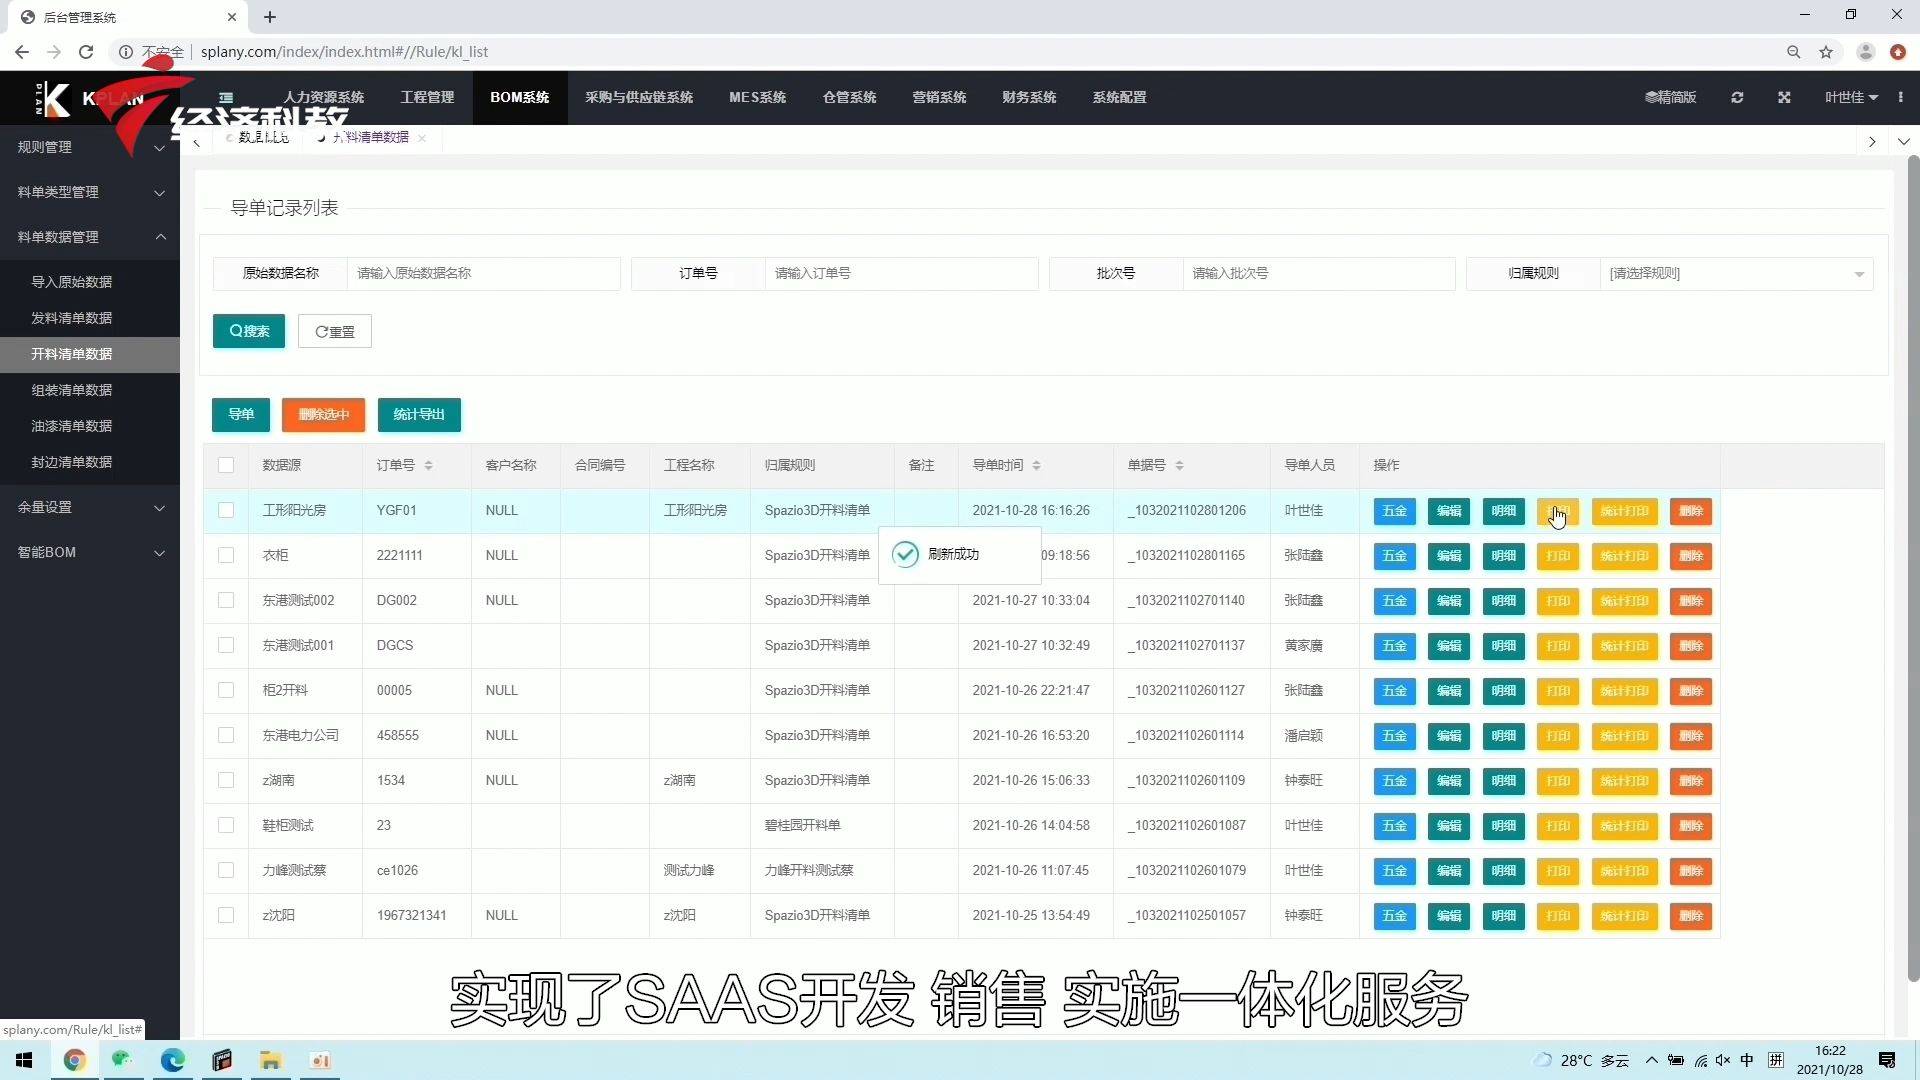Open the BOM系统 top menu
This screenshot has width=1920, height=1080.
pyautogui.click(x=520, y=97)
